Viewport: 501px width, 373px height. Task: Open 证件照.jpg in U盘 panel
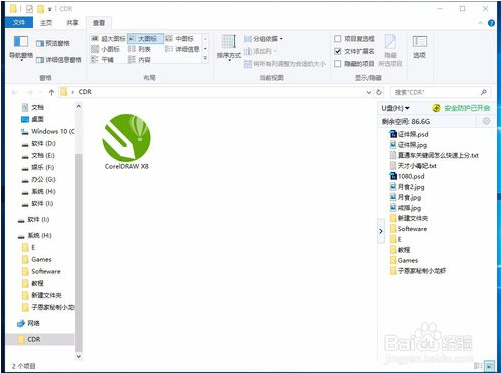408,145
